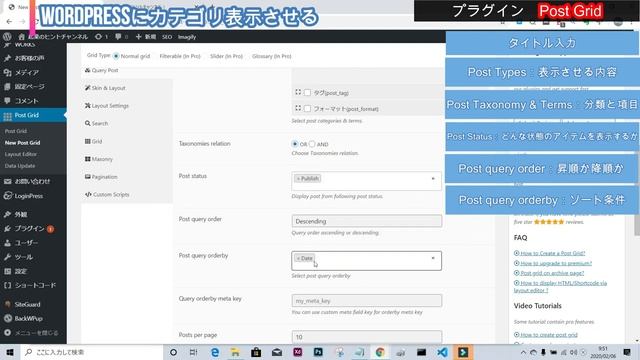Open Google Chrome from the taskbar

pyautogui.click(x=380, y=352)
